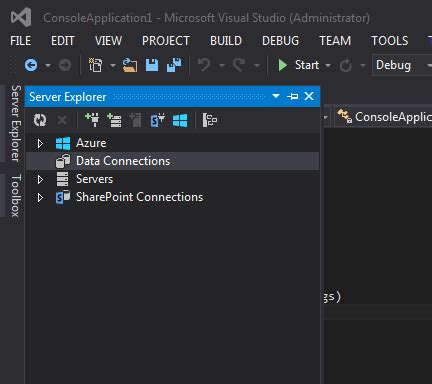Expand the Servers tree node
The height and width of the screenshot is (384, 432).
click(x=40, y=179)
